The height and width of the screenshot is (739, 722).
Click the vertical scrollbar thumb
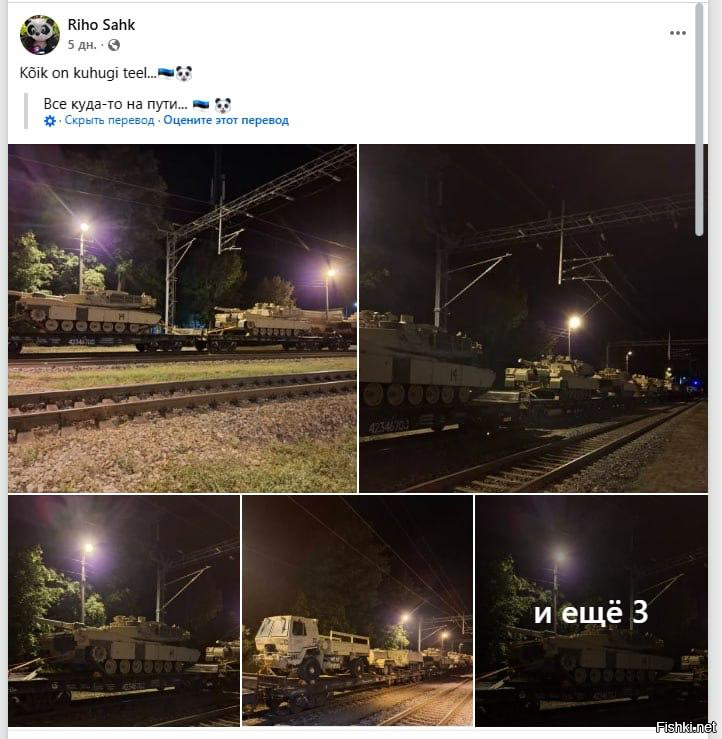[x=699, y=119]
